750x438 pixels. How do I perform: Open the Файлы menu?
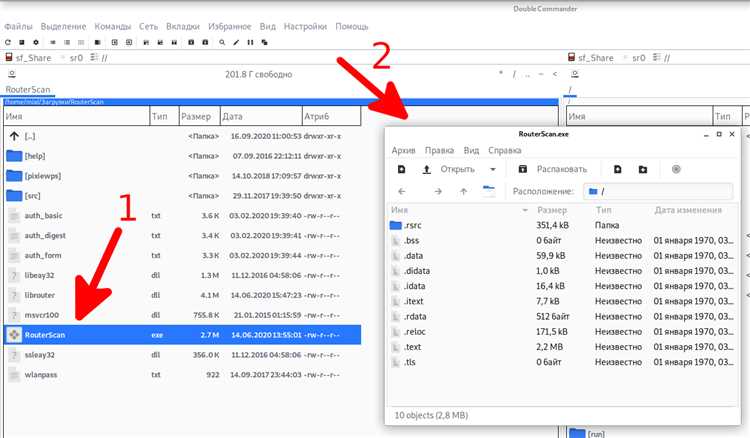click(x=18, y=26)
